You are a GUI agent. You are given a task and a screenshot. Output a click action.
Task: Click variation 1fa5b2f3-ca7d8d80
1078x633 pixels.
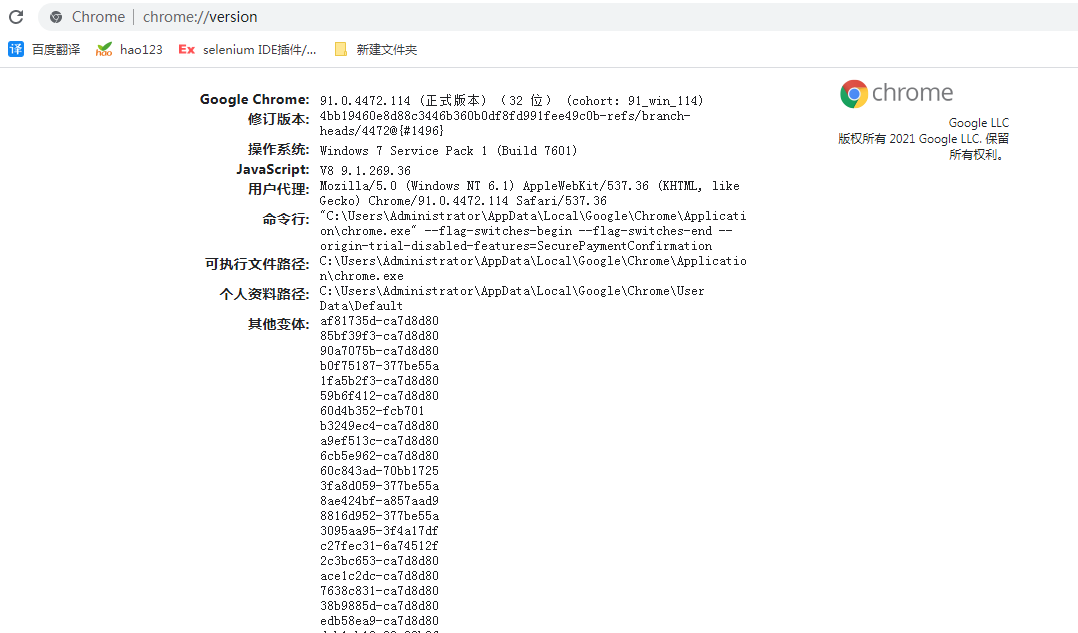pyautogui.click(x=379, y=381)
